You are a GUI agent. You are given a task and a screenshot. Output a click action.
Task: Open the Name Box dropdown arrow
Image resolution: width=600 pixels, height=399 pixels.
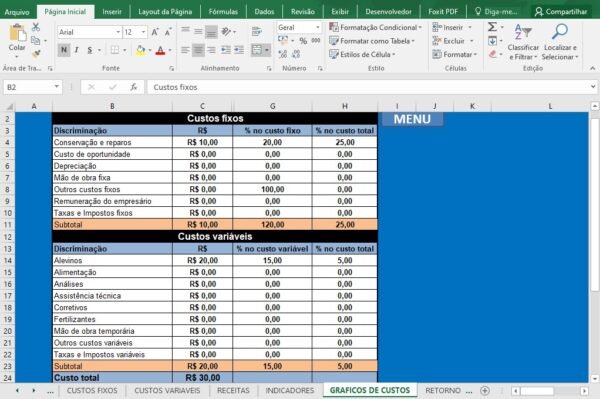[x=56, y=87]
